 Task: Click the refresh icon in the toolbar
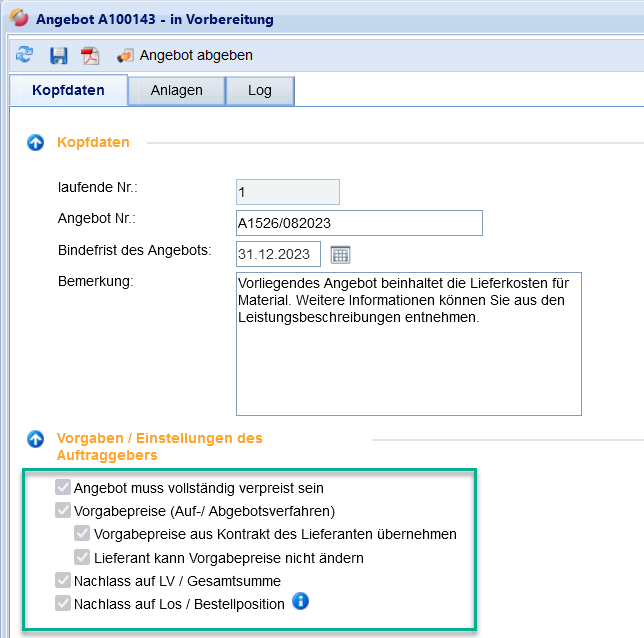24,55
